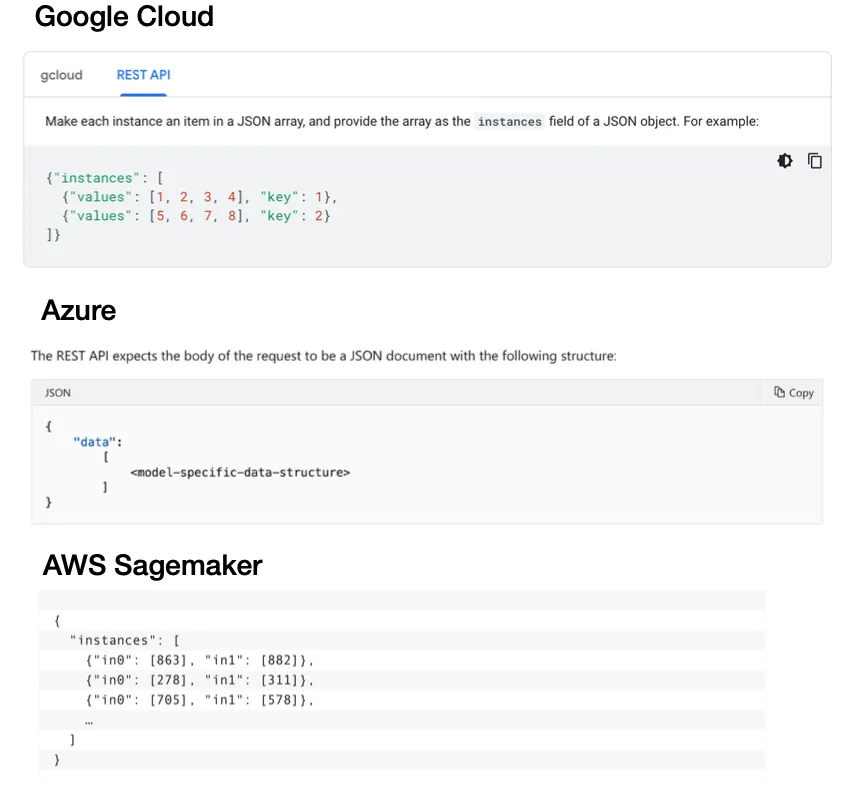
Task: Toggle dark theme for the Google code block
Action: 785,161
